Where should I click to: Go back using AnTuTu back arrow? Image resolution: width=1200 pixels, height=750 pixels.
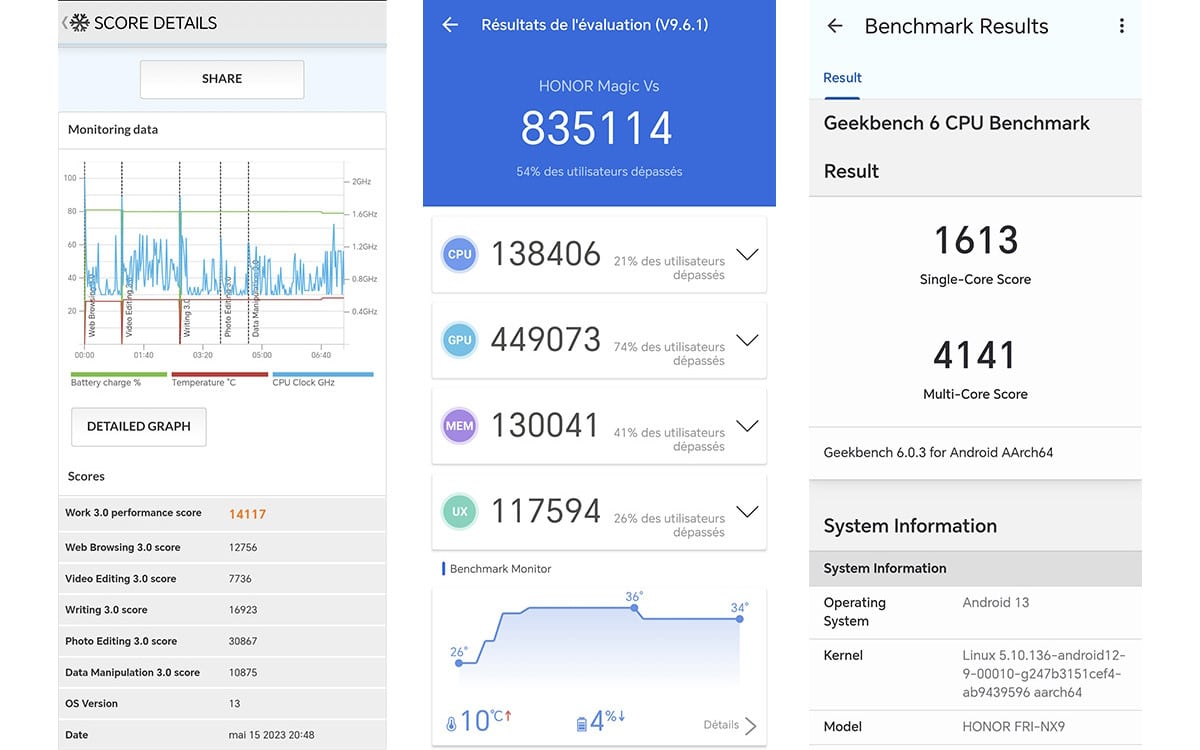pos(450,25)
